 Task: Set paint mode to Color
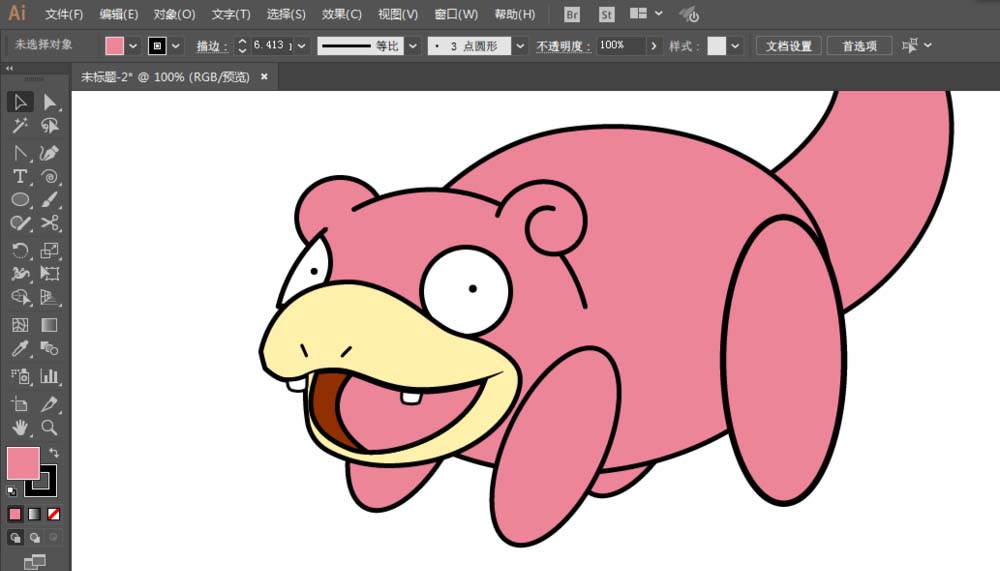[x=15, y=514]
